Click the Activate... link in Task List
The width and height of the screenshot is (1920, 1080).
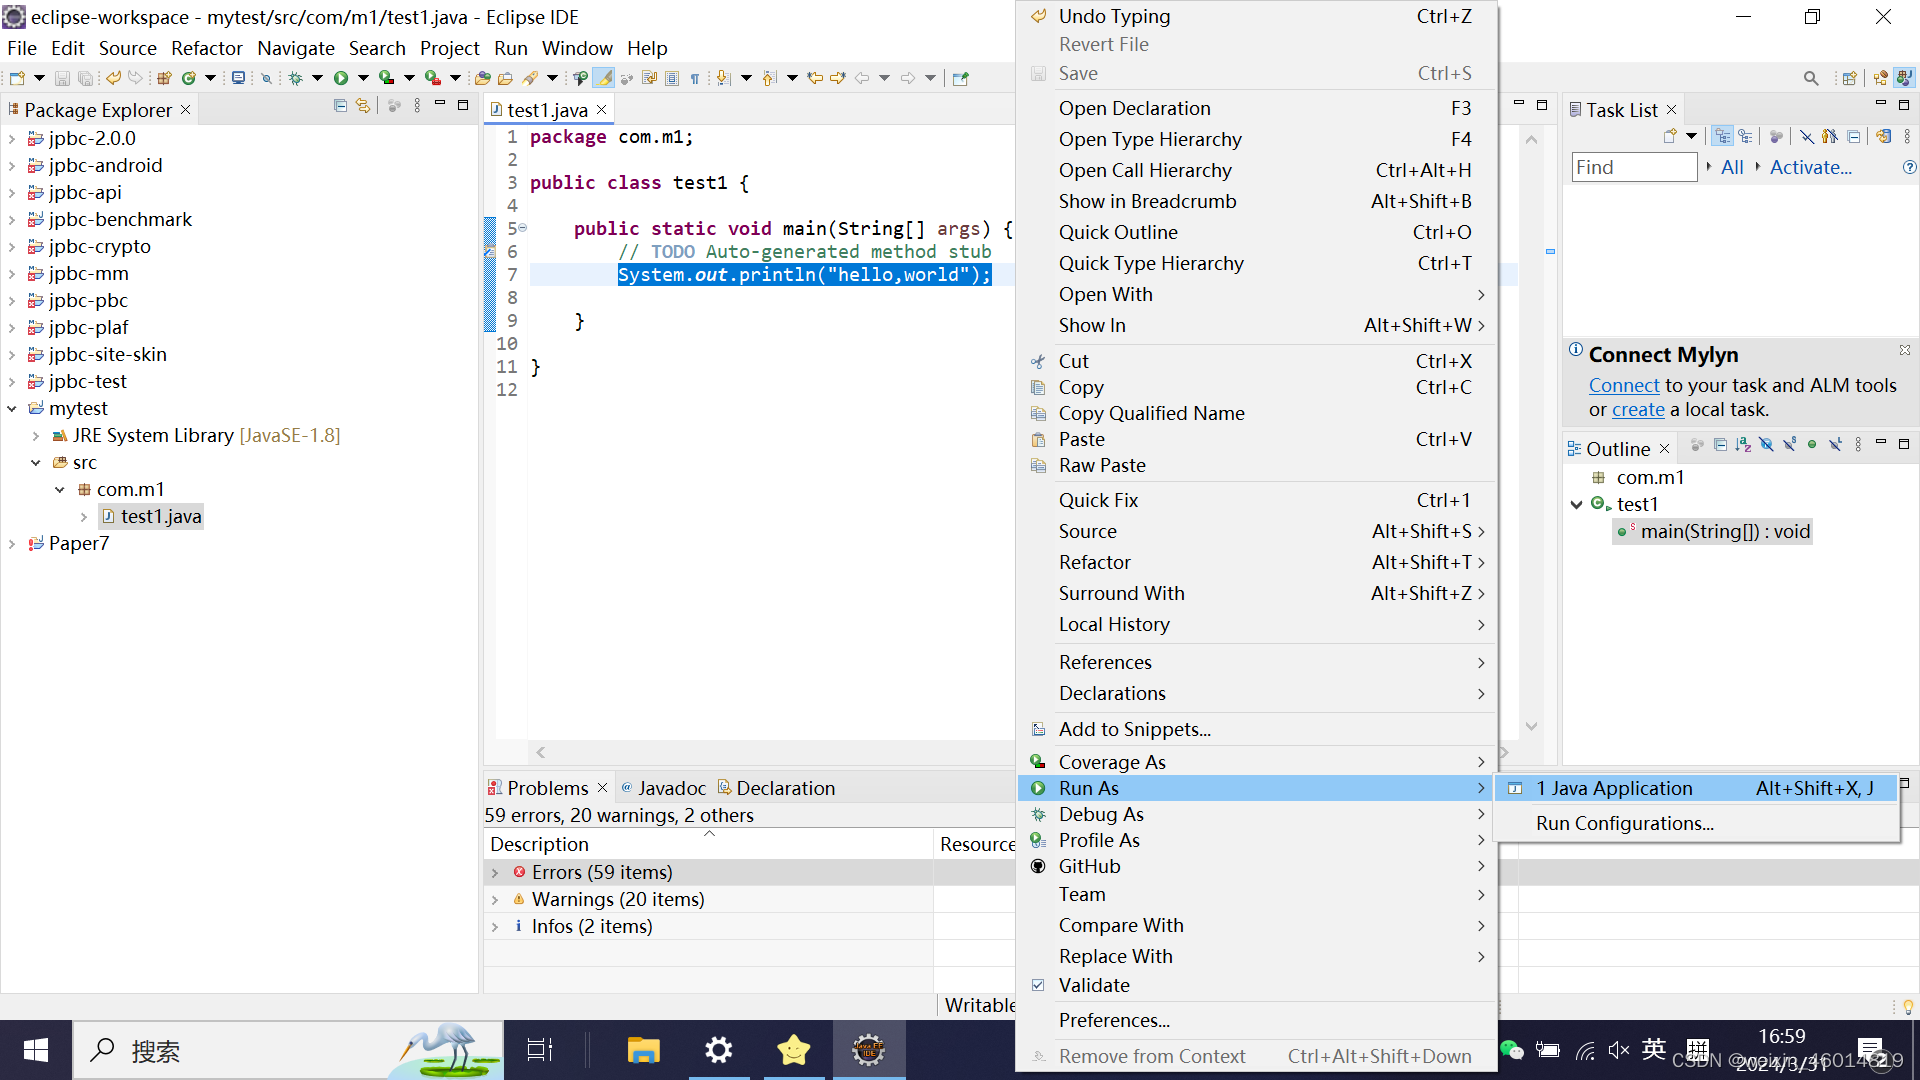tap(1810, 168)
